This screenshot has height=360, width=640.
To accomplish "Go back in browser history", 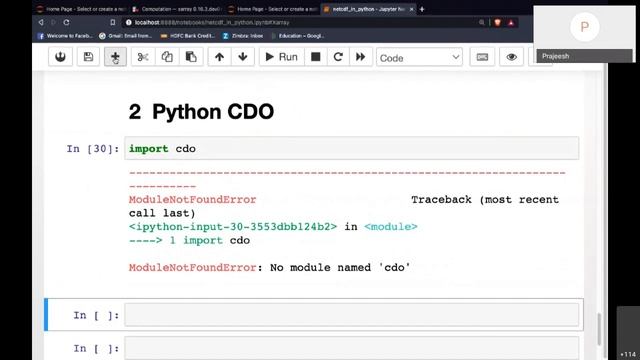I will [41, 22].
